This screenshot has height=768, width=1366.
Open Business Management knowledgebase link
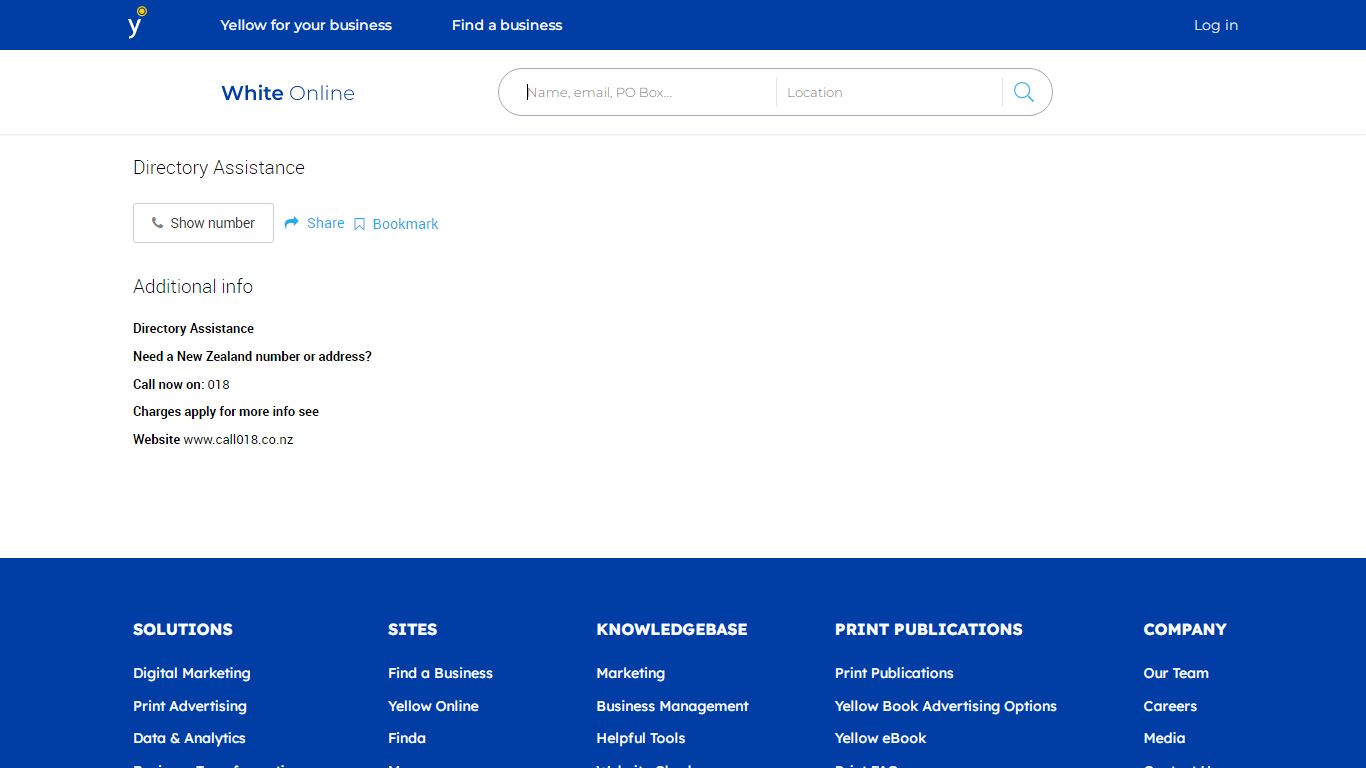pos(673,706)
